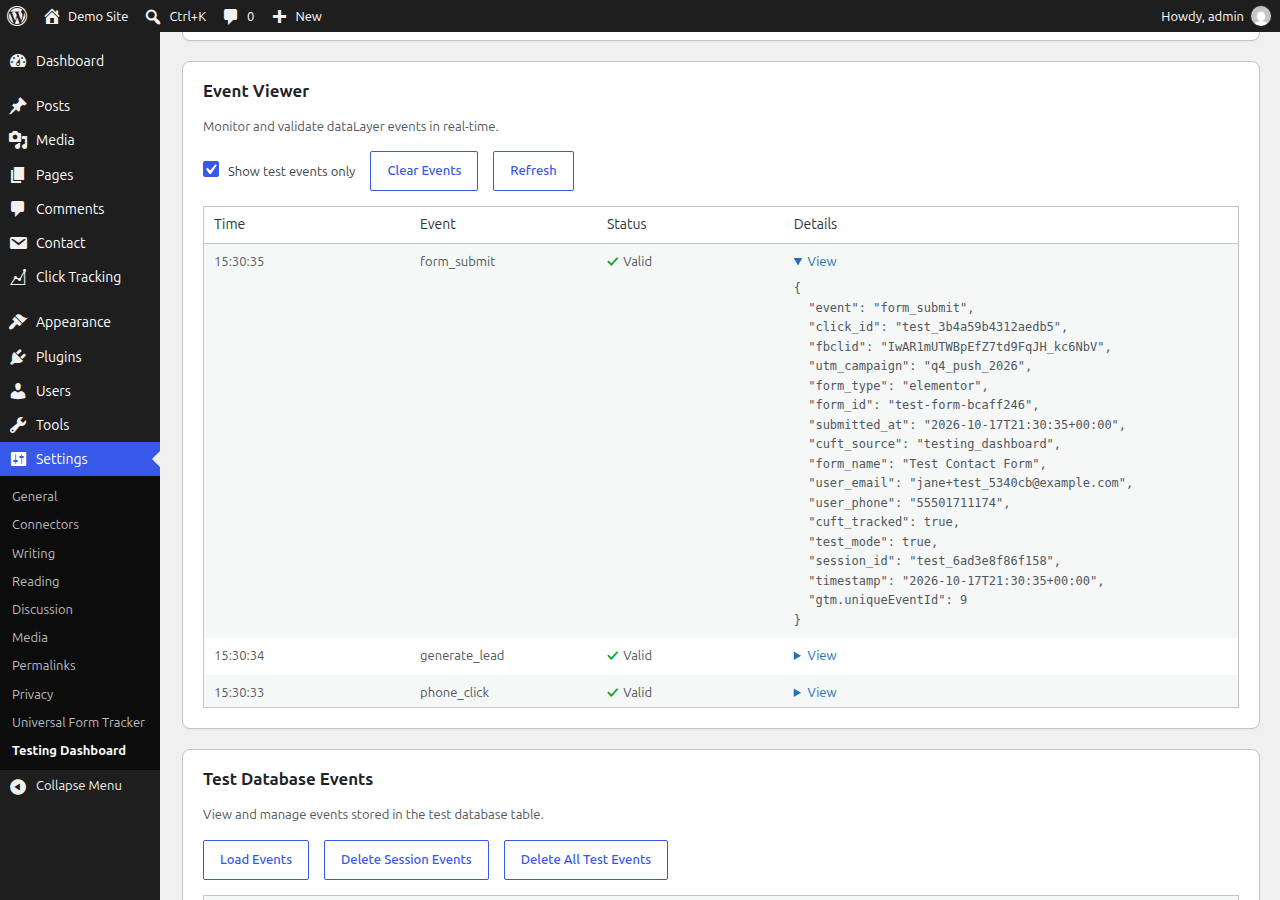Open the Privacy settings page
The height and width of the screenshot is (900, 1280).
[33, 694]
